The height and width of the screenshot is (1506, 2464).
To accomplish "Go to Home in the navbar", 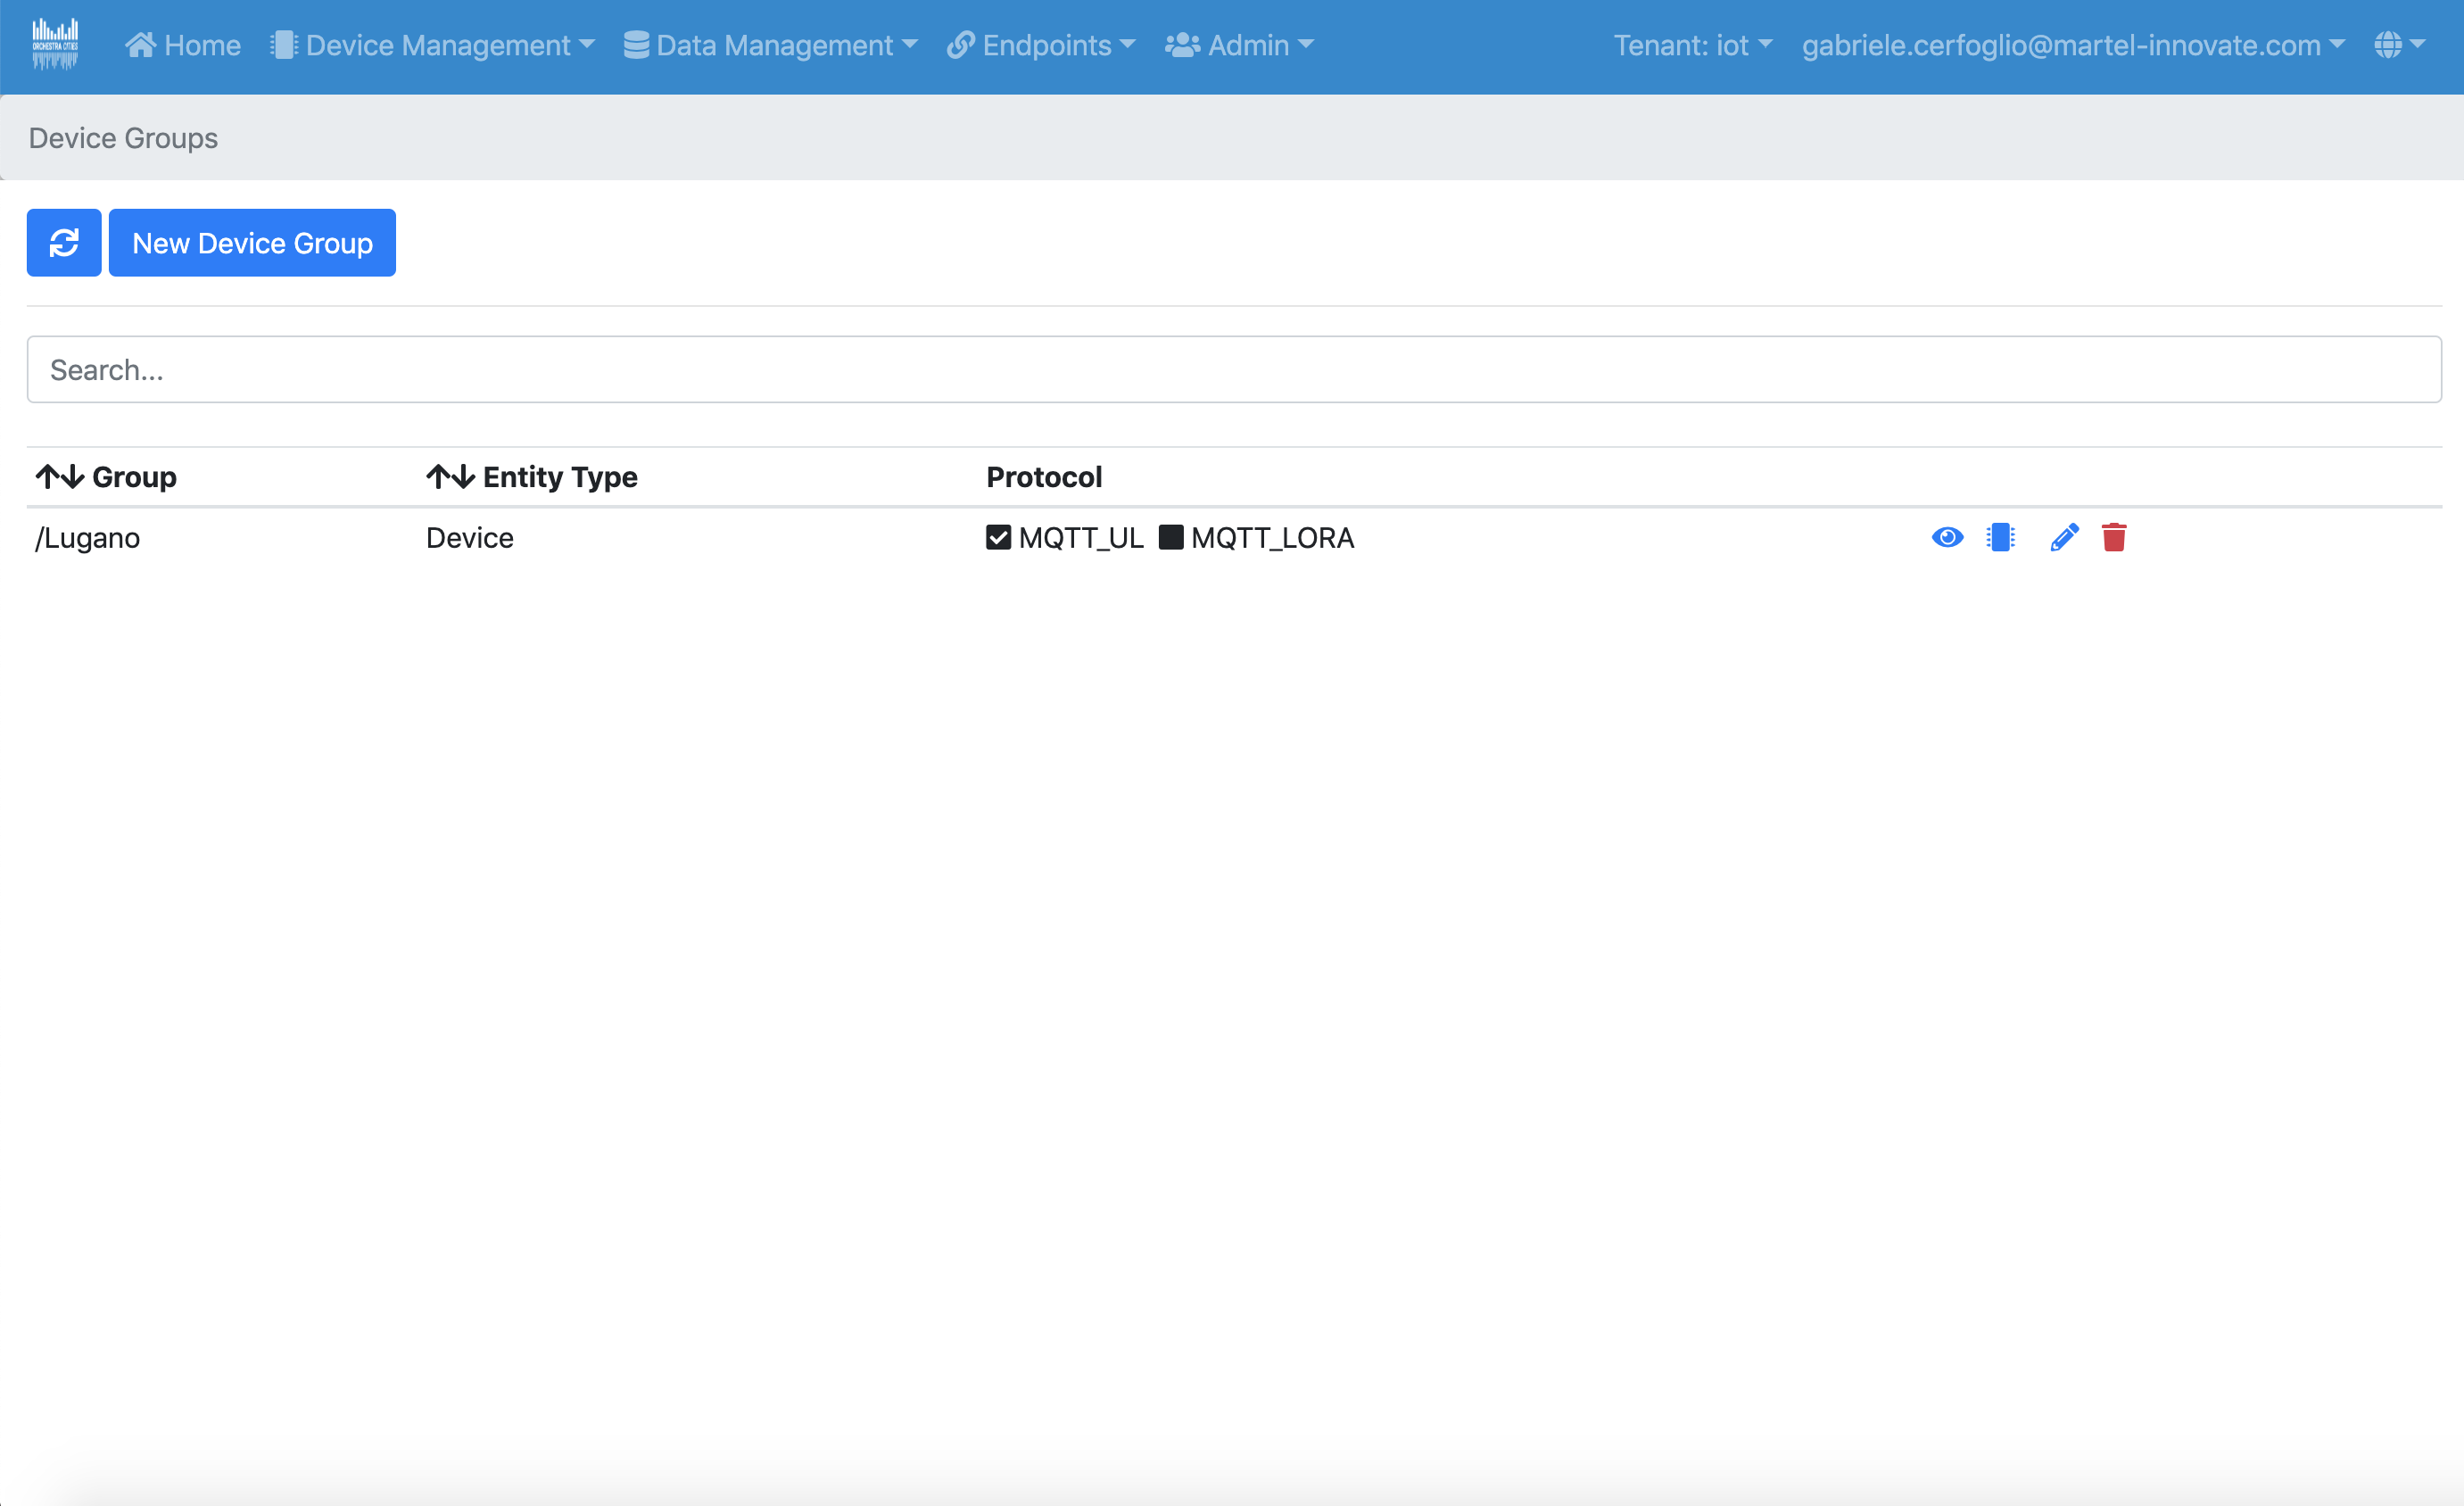I will pyautogui.click(x=183, y=45).
